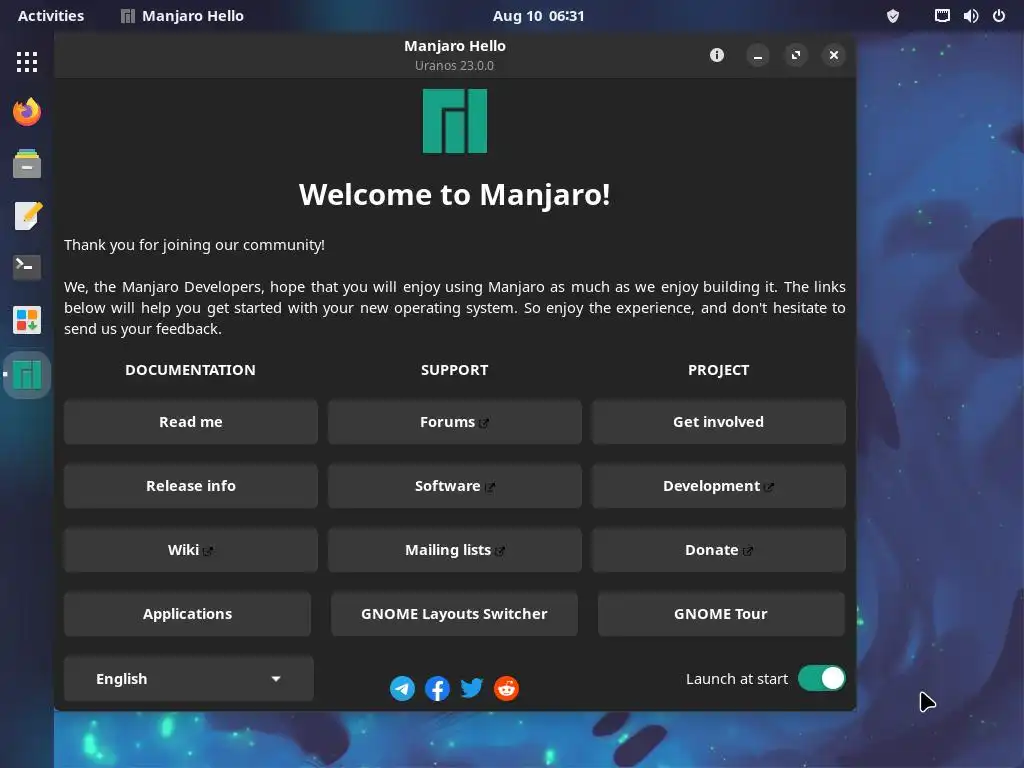Click the 'Welcome to Manjaro!' title
1024x768 pixels.
click(x=455, y=195)
